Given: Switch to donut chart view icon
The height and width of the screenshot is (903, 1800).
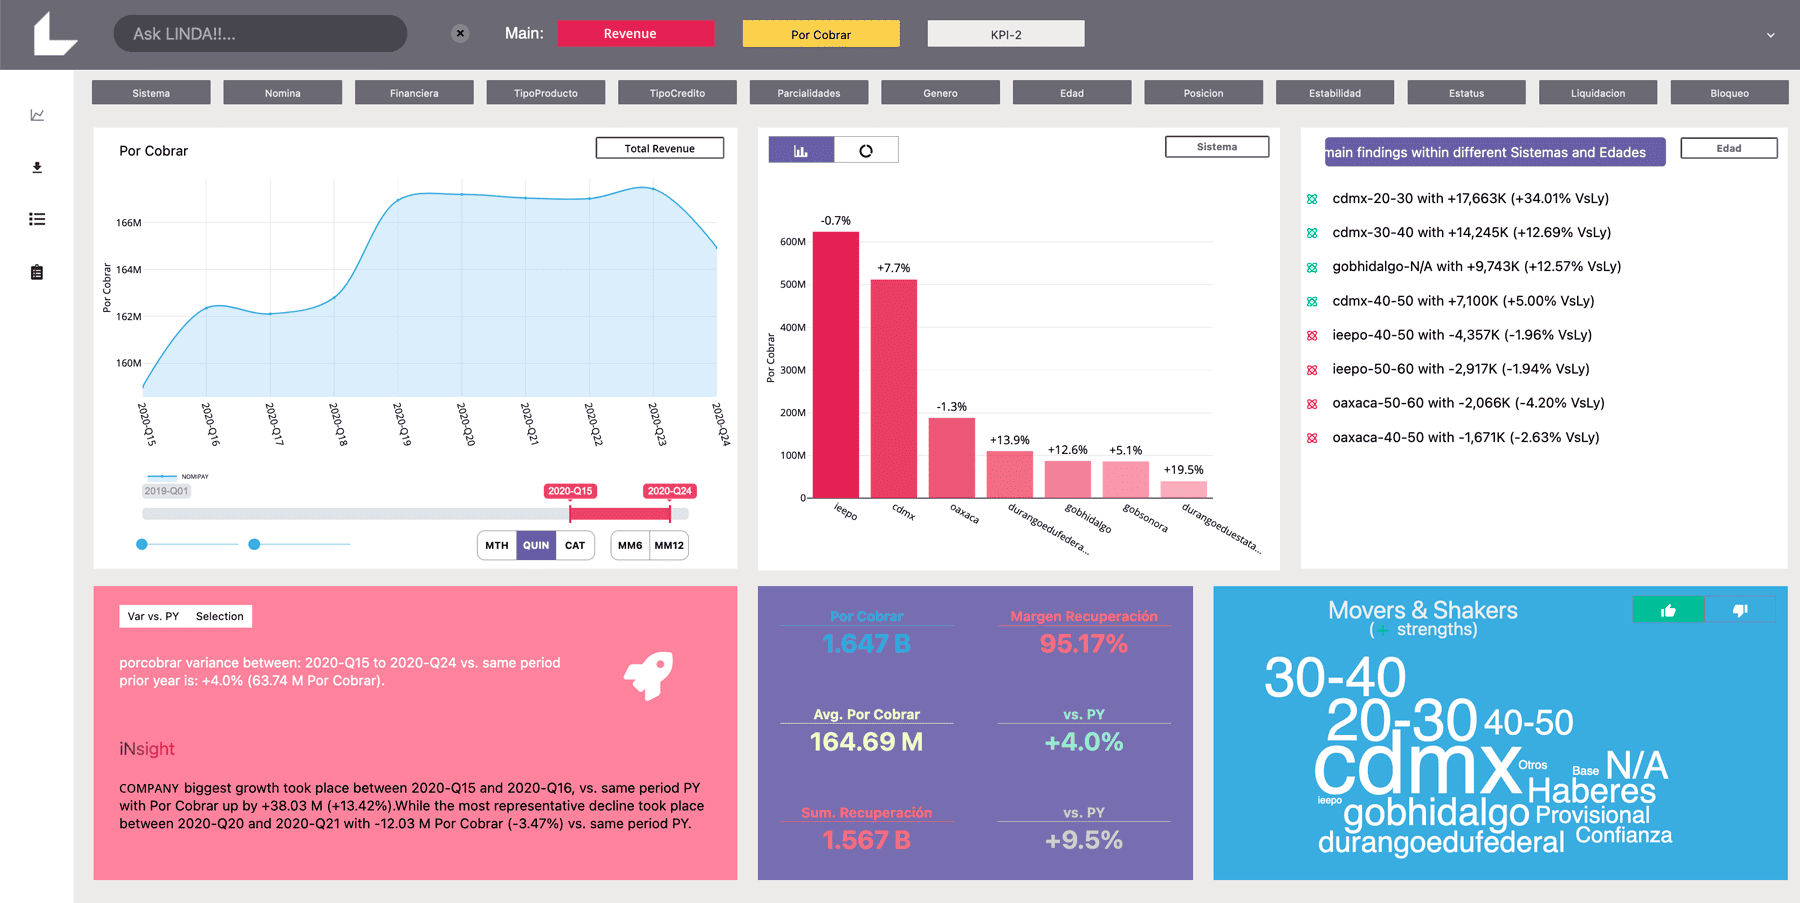Looking at the screenshot, I should pos(866,150).
